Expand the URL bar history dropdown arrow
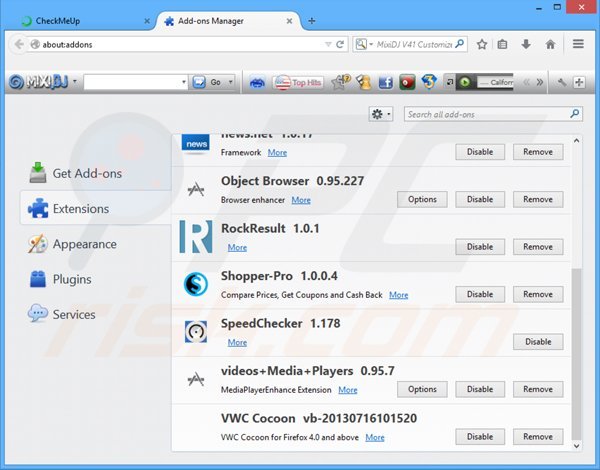This screenshot has height=470, width=600. (327, 44)
